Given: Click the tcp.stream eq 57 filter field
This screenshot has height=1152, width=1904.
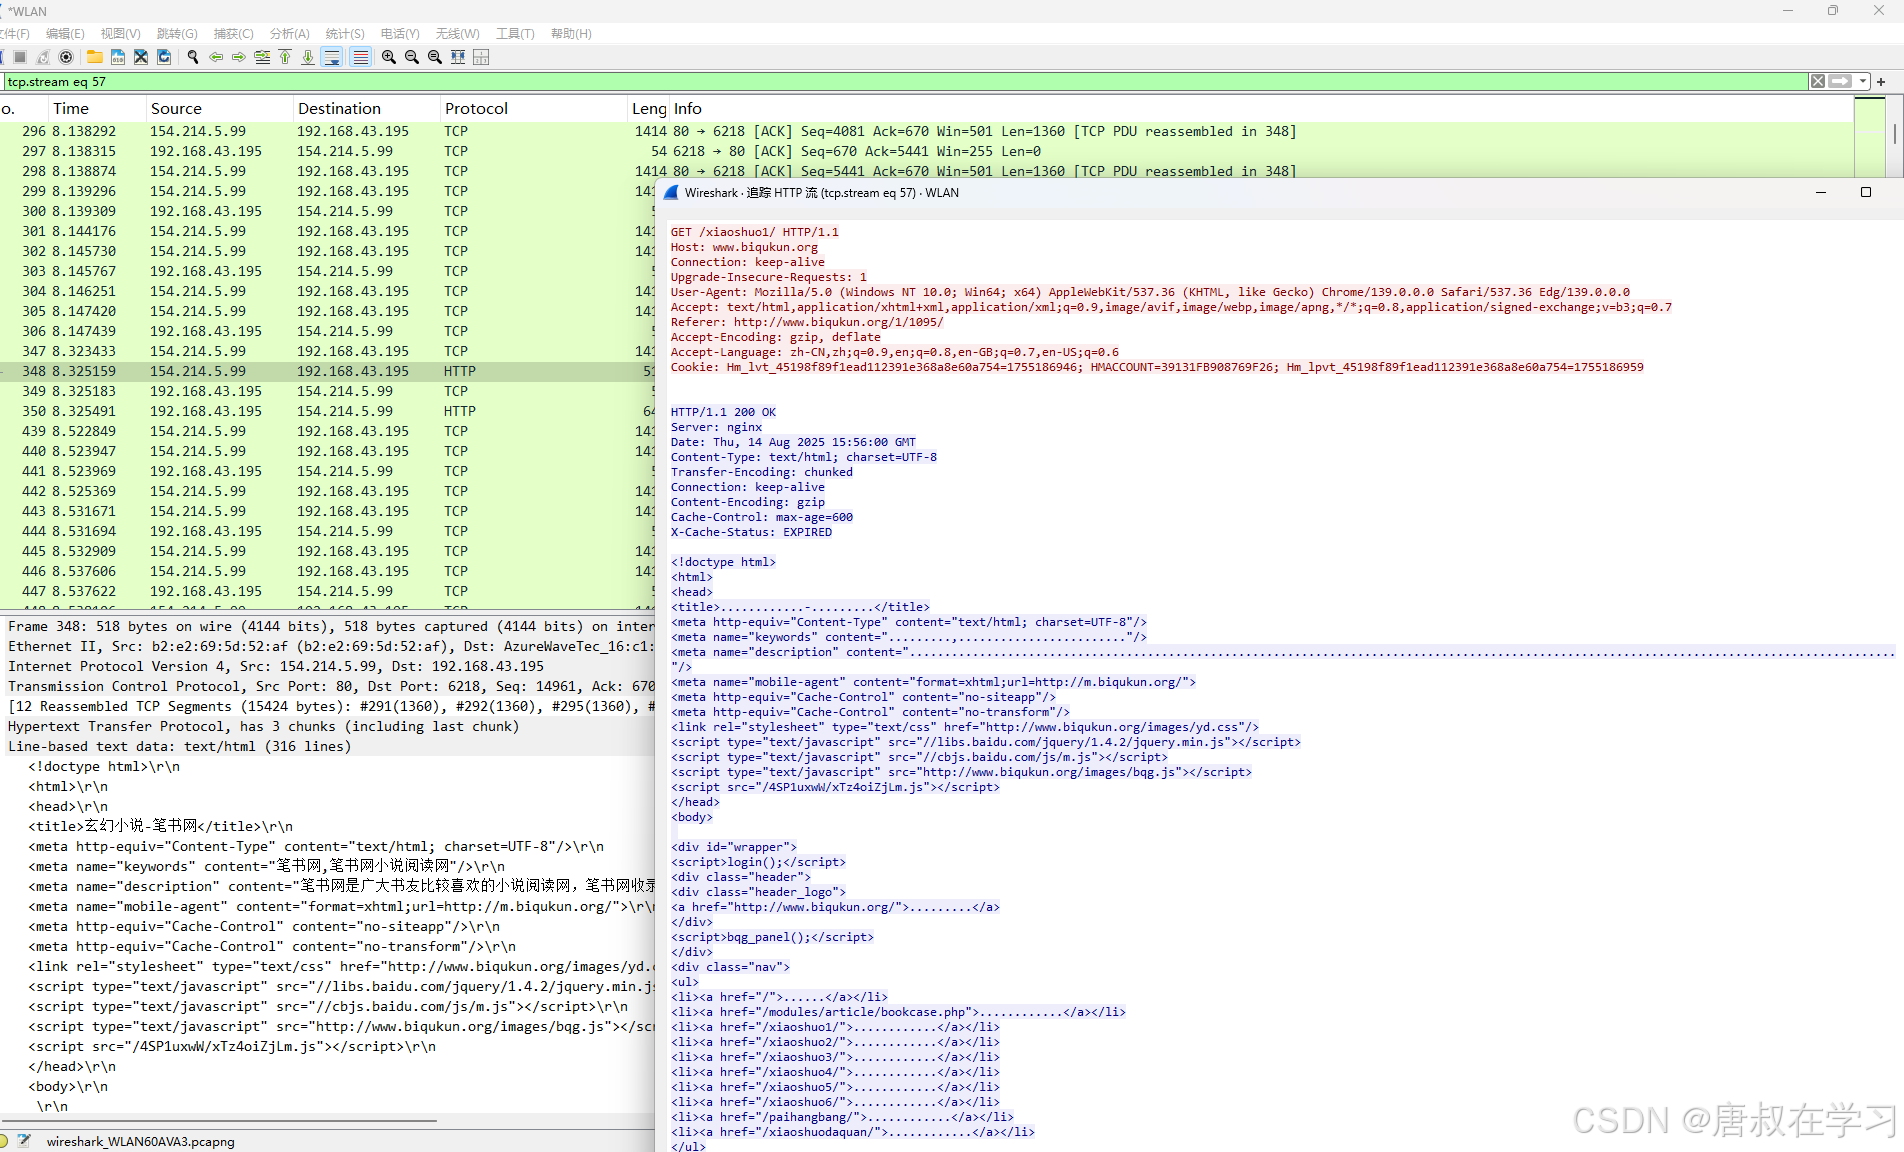Looking at the screenshot, I should (905, 82).
